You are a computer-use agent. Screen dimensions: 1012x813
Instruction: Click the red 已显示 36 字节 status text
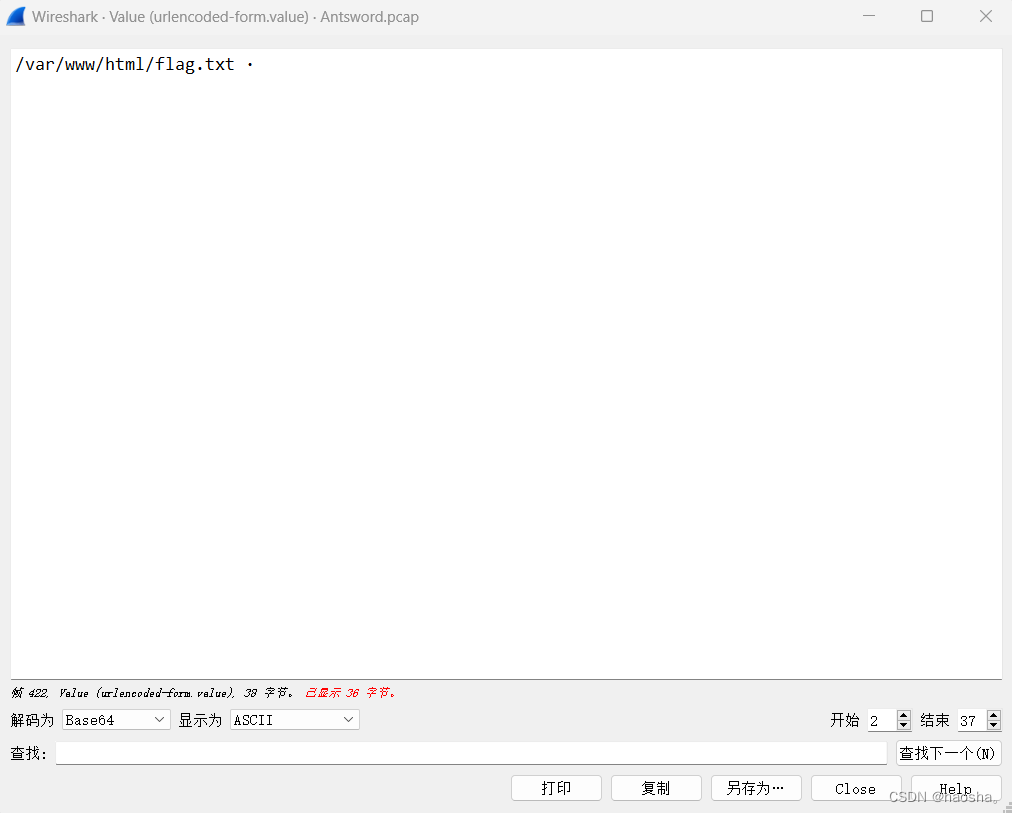point(350,693)
